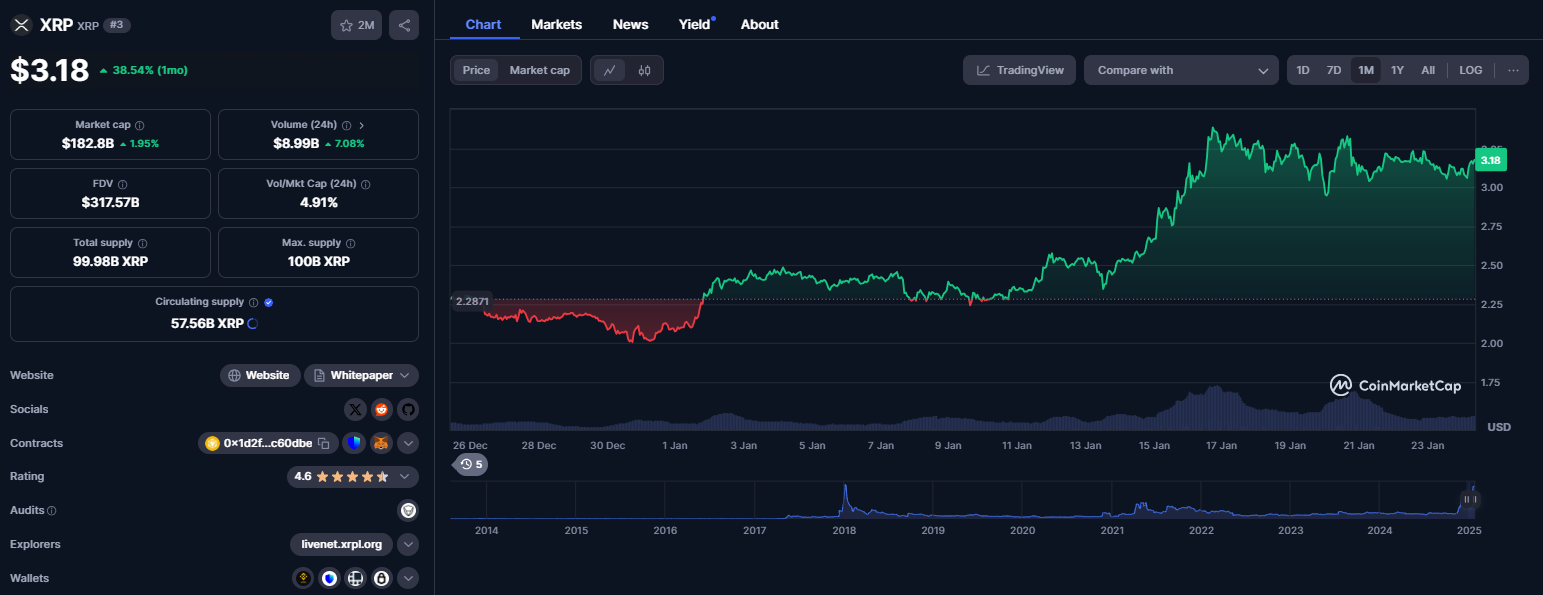Click the FDV info icon

point(122,185)
